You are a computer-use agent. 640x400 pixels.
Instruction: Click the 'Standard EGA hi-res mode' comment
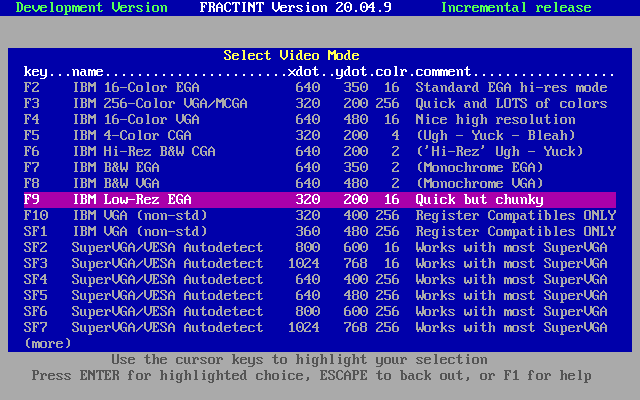511,88
